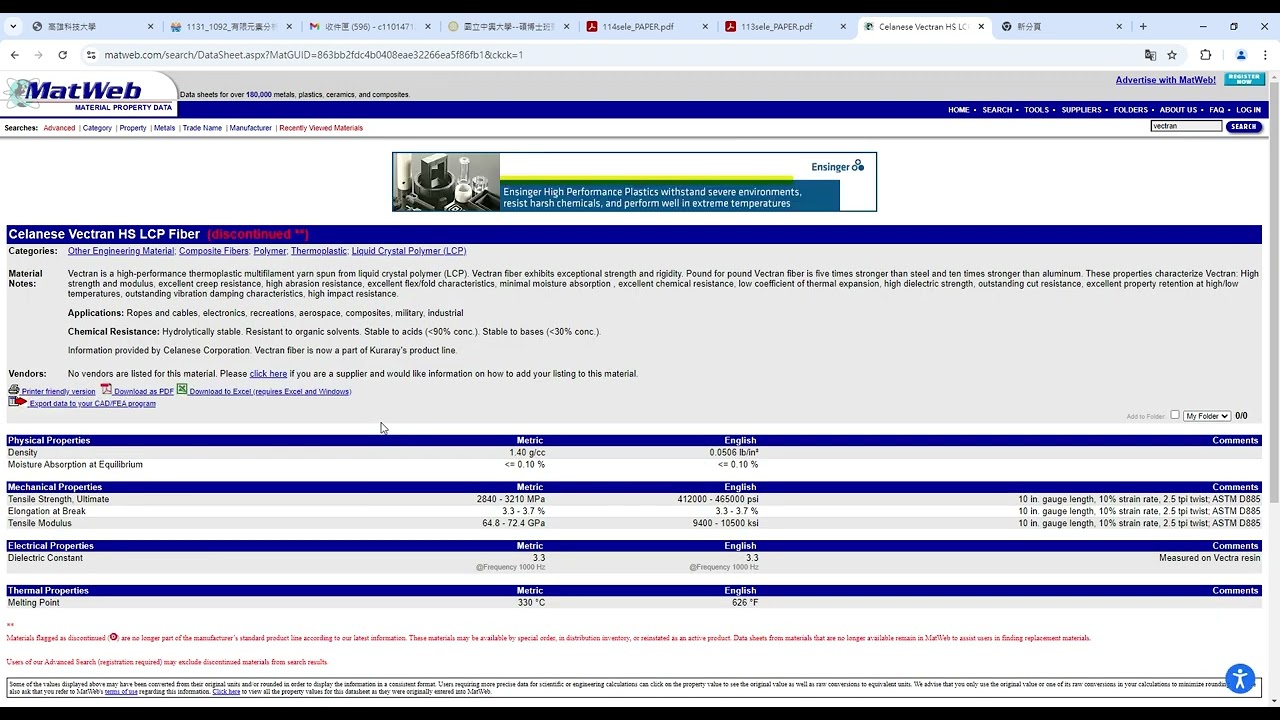Go back using the browser back arrow
This screenshot has width=1280, height=720.
coord(14,55)
